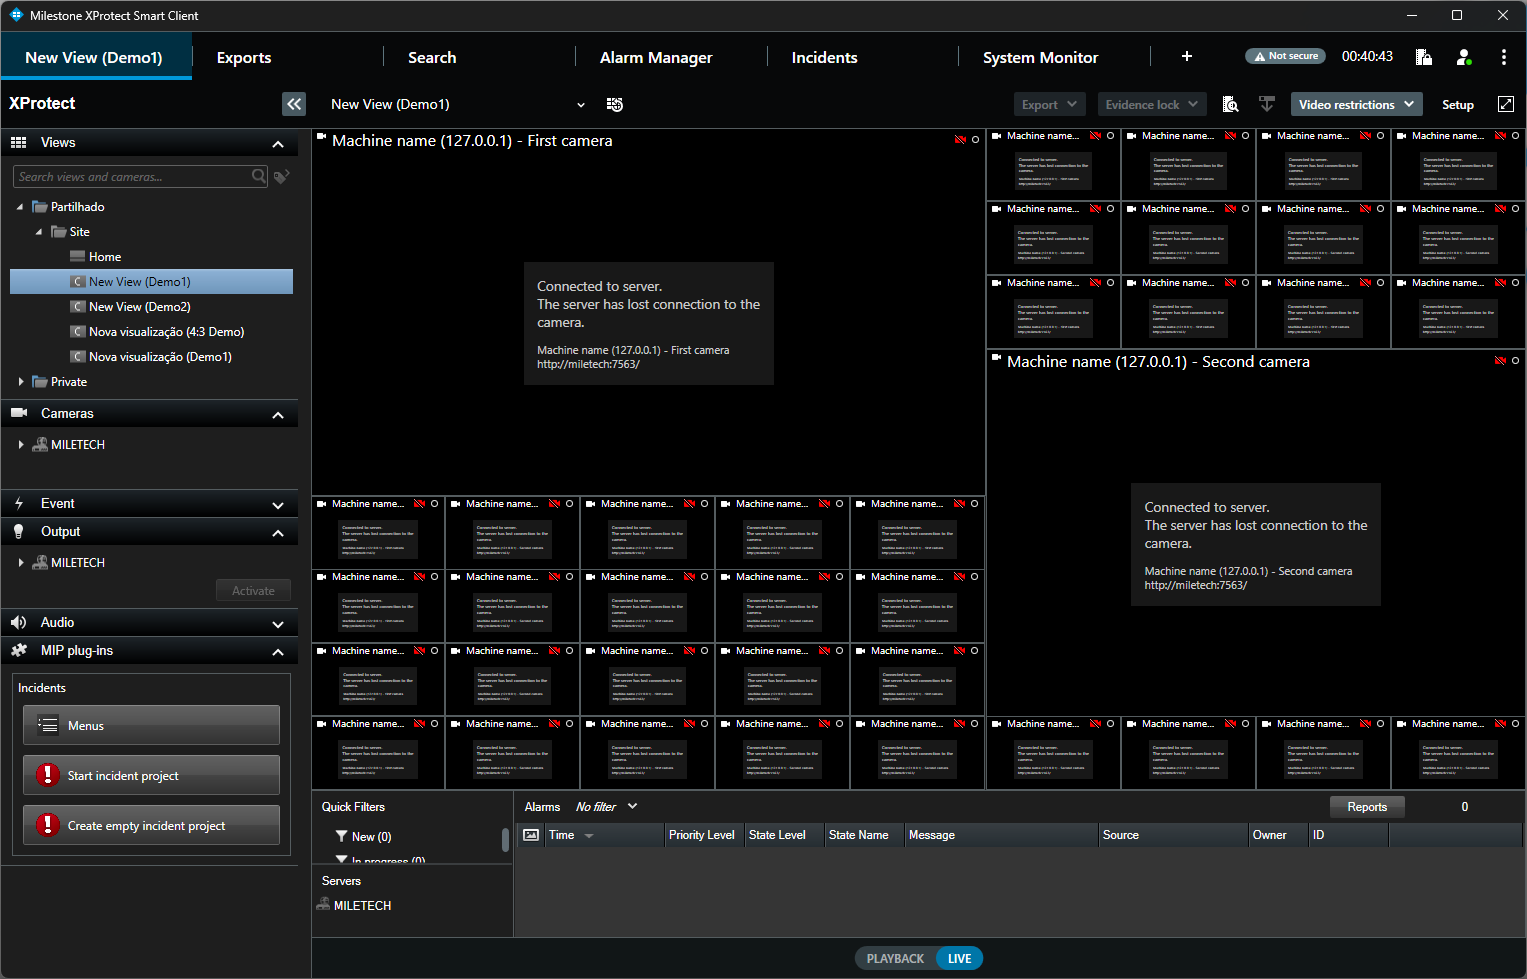Click the Output light bulb icon
Viewport: 1527px width, 979px height.
[19, 532]
